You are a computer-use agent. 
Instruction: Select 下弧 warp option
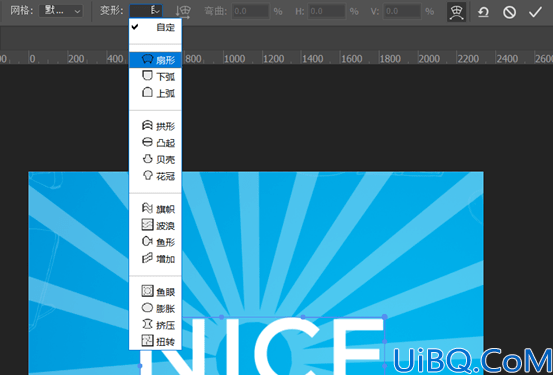(x=156, y=77)
